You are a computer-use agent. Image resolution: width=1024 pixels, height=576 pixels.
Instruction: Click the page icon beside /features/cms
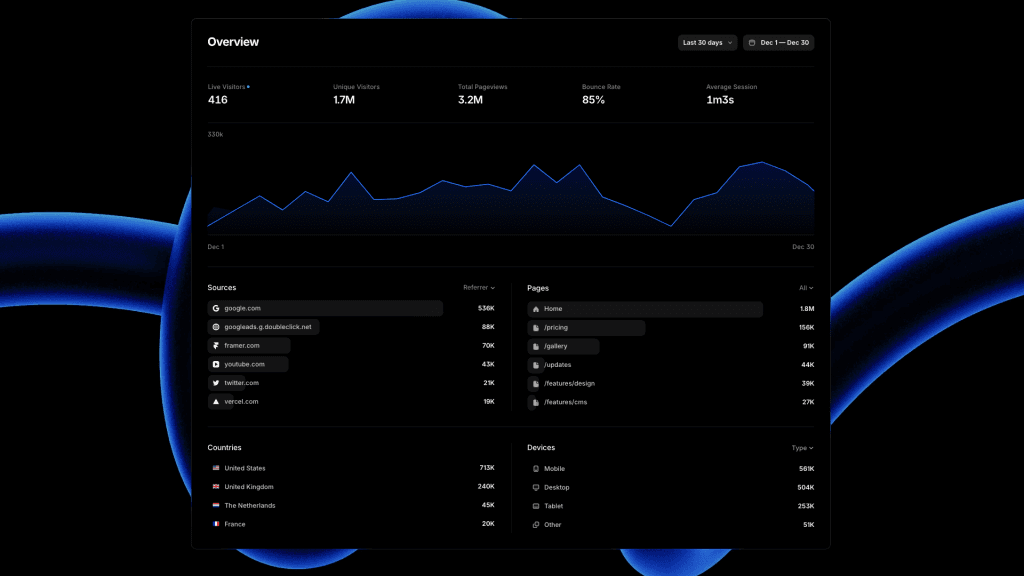tap(536, 402)
